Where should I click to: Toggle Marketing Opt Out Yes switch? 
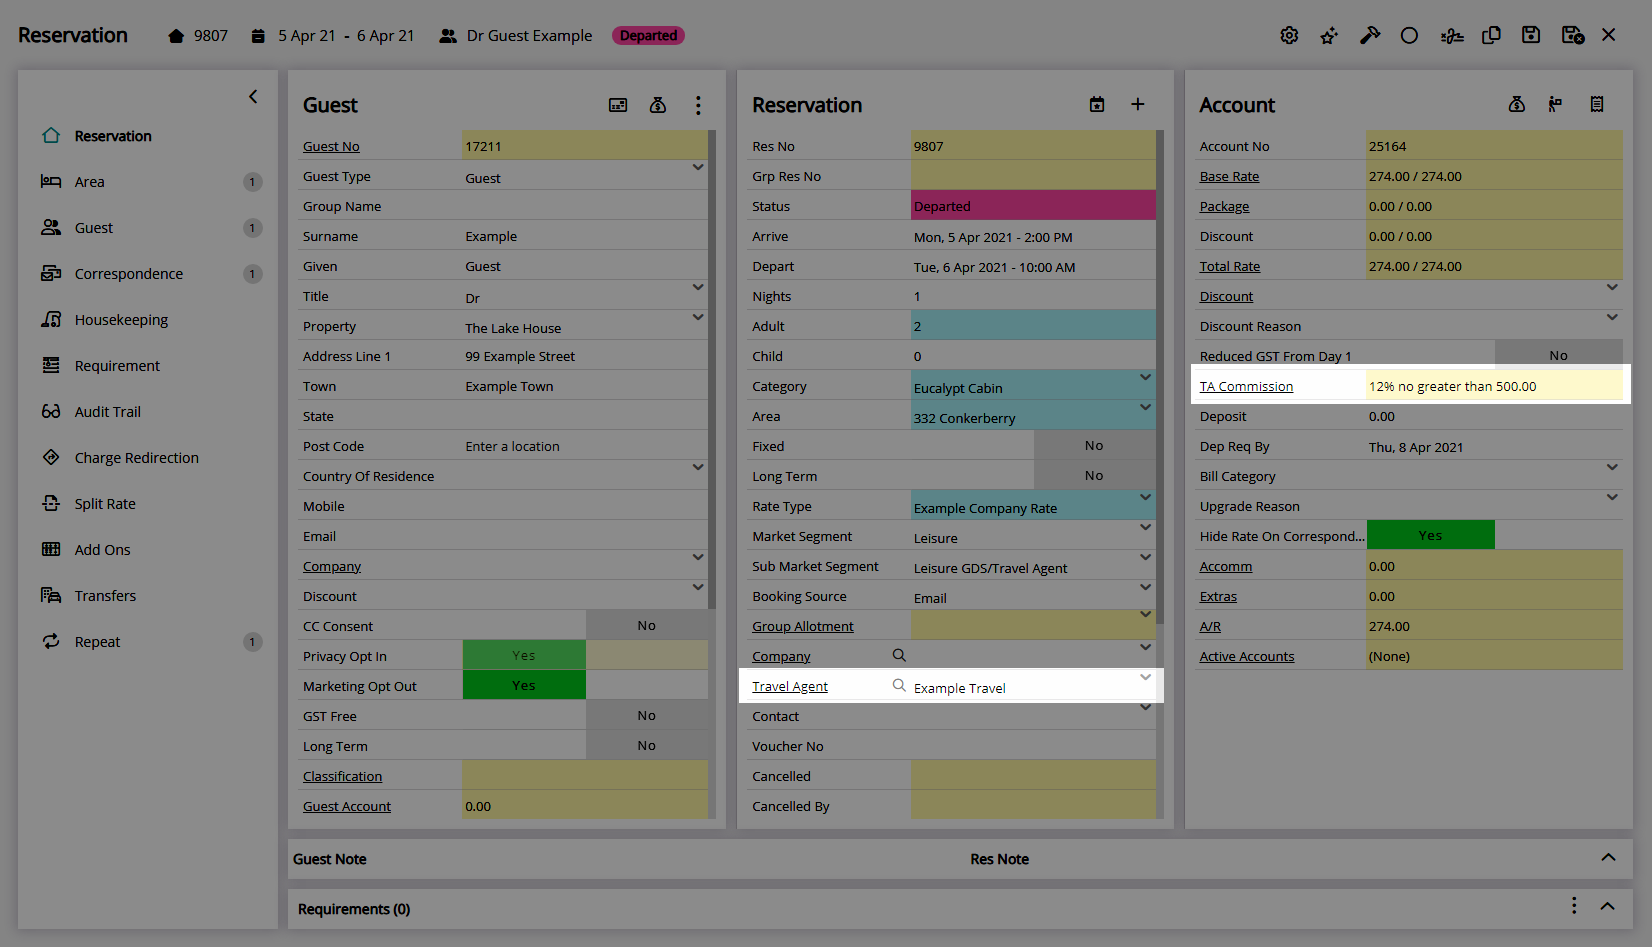click(524, 685)
